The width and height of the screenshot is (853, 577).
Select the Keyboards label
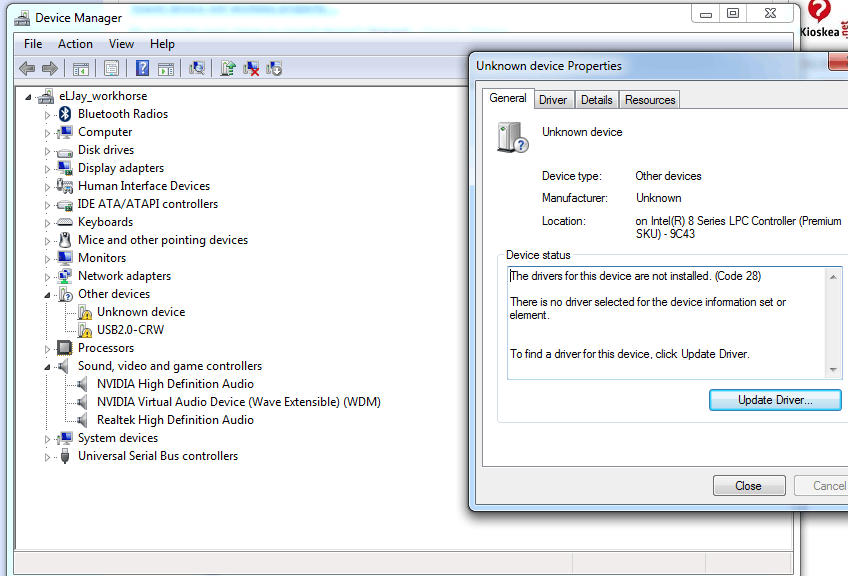[106, 222]
